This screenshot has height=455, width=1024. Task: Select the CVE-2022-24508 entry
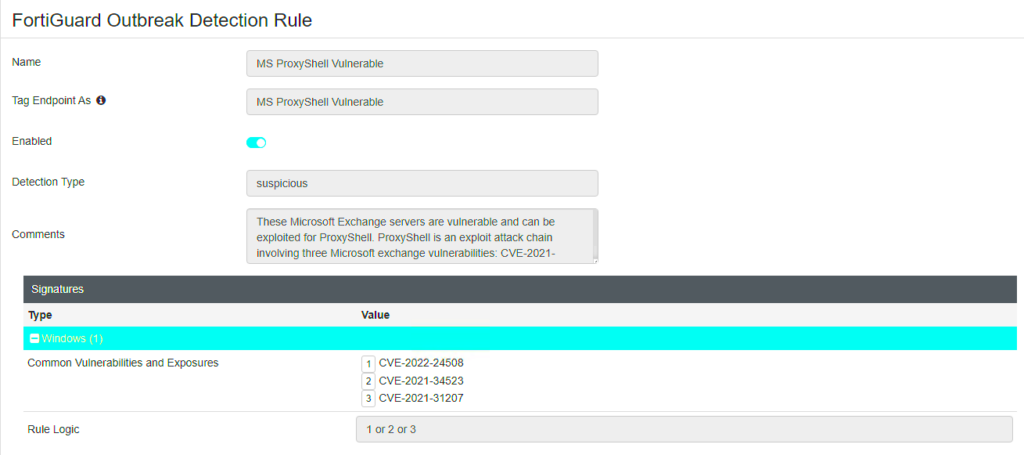pyautogui.click(x=421, y=363)
